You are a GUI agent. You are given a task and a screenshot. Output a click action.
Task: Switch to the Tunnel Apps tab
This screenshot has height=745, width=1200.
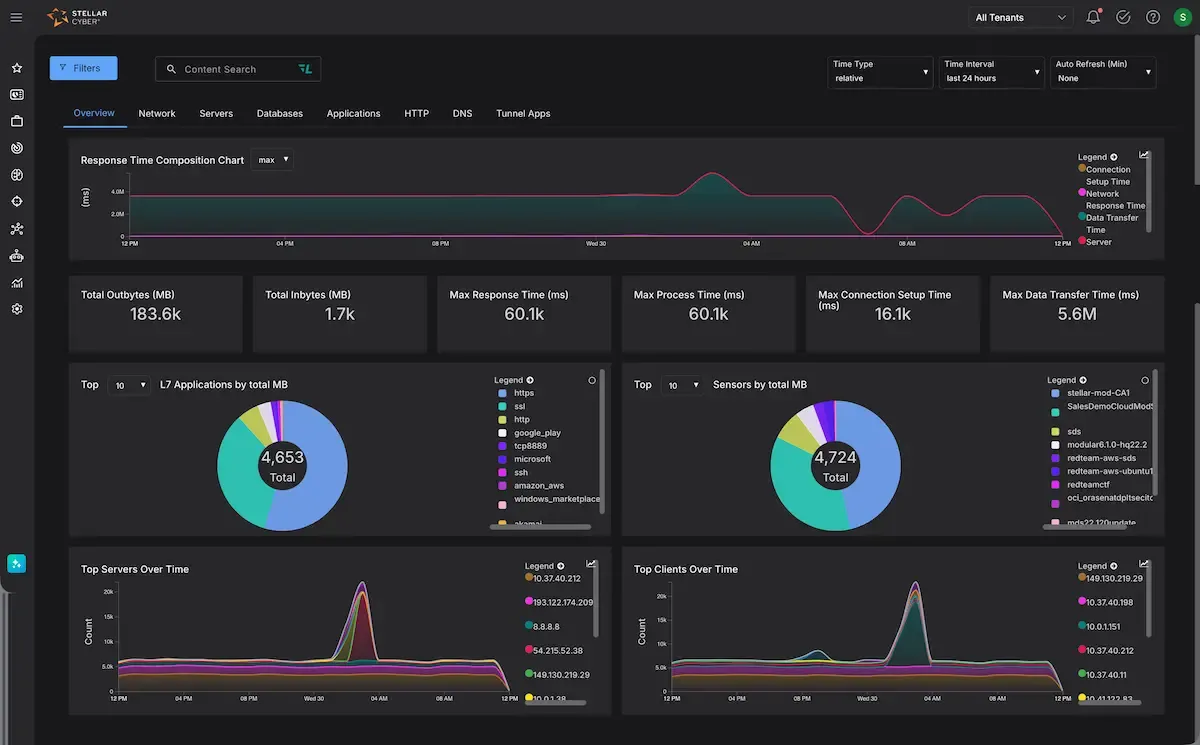click(523, 114)
